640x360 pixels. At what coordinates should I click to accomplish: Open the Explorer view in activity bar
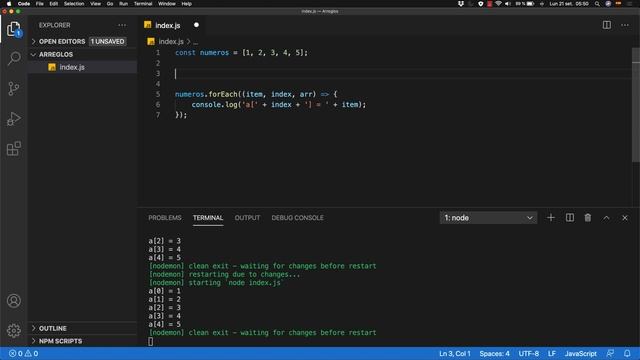pyautogui.click(x=13, y=29)
